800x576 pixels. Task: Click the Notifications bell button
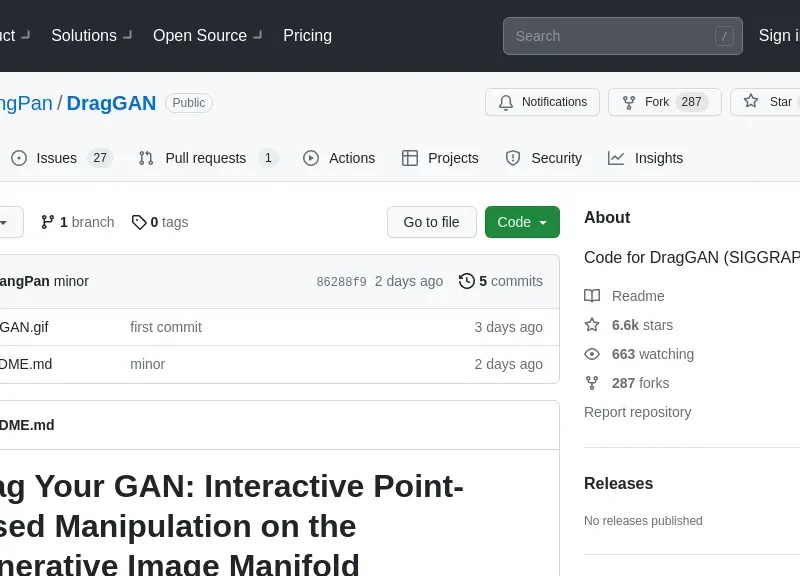[542, 102]
